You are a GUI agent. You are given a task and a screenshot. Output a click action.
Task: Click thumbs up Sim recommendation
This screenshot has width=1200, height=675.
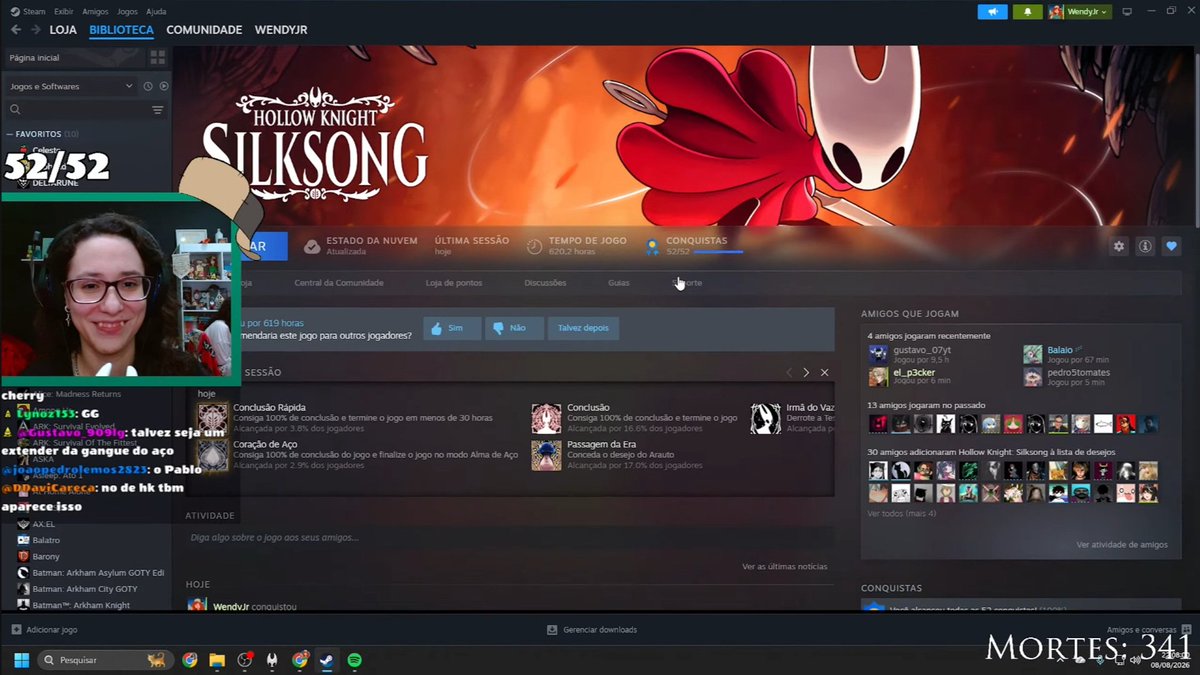pos(450,328)
